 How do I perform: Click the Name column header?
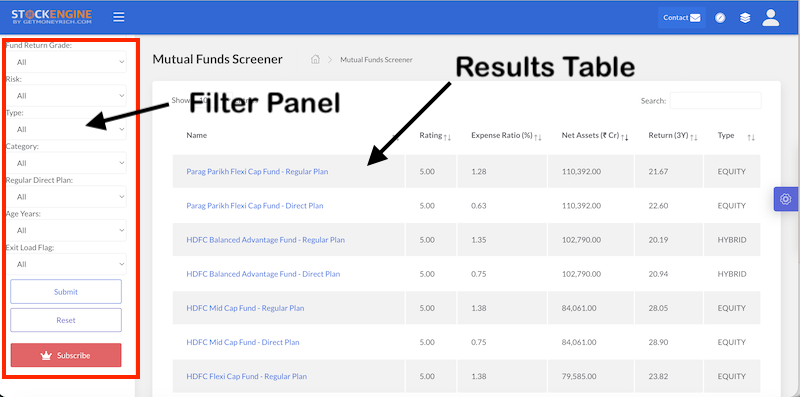[196, 135]
